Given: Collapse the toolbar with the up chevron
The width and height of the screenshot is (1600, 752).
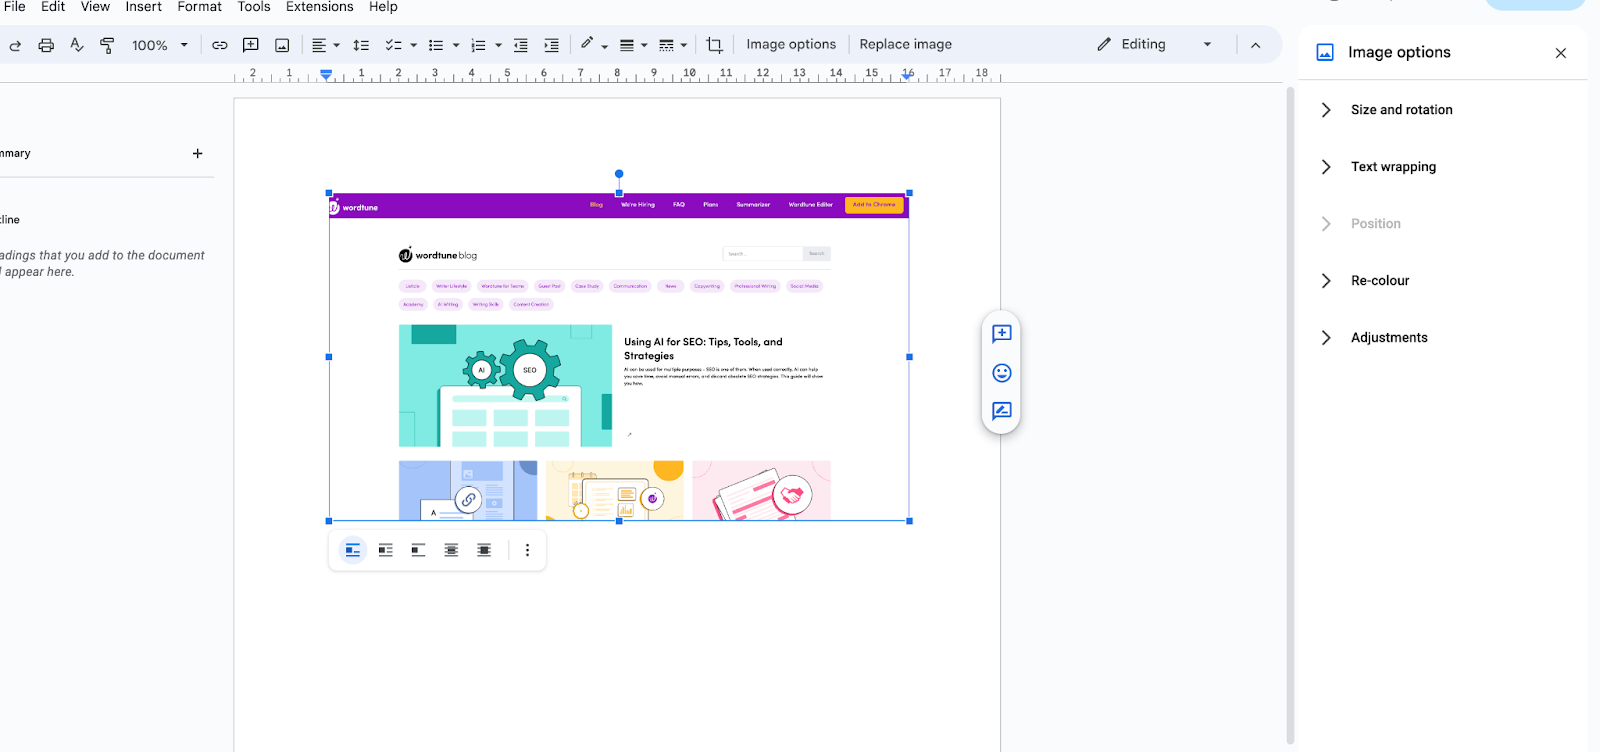Looking at the screenshot, I should click(x=1256, y=45).
